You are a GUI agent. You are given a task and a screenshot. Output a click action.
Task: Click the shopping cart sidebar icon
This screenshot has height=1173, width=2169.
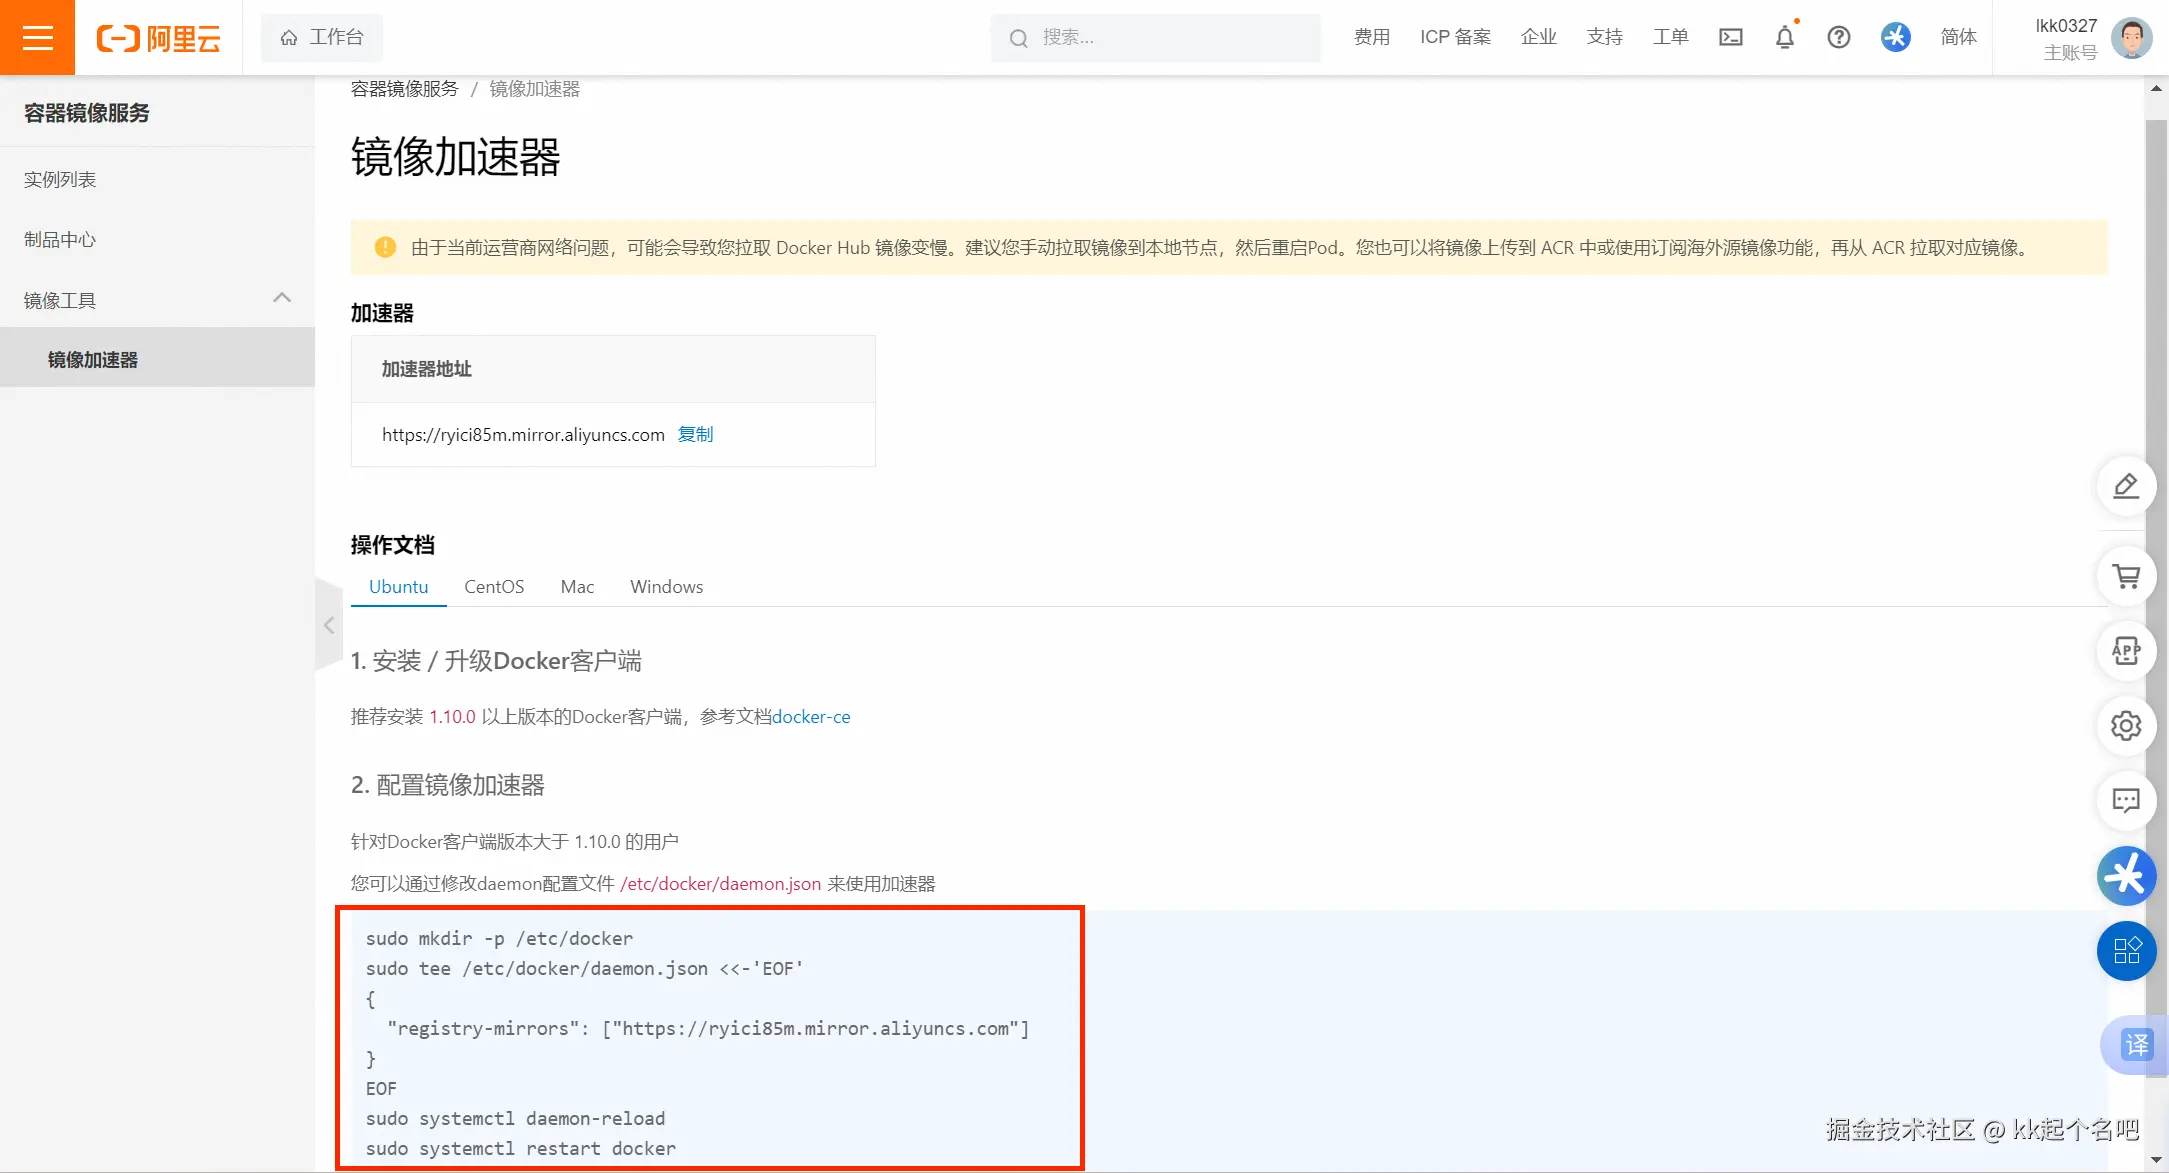coord(2126,576)
